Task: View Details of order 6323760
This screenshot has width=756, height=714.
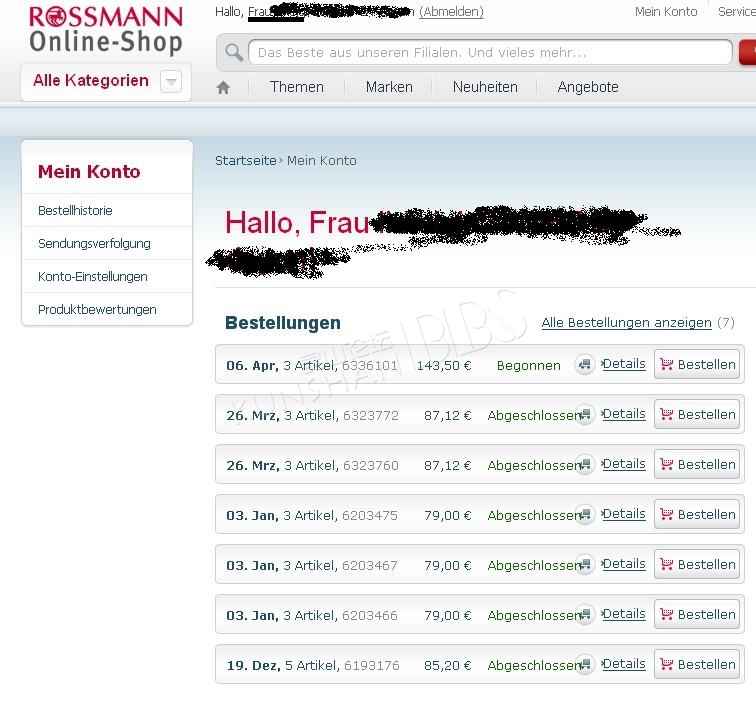Action: coord(624,464)
